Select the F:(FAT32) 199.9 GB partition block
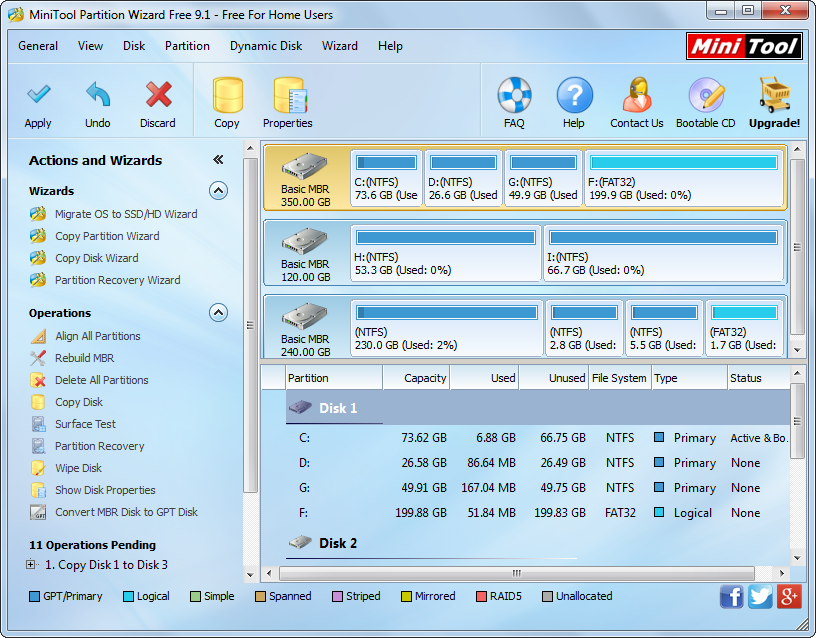Screen dimensions: 816x638 coord(684,178)
